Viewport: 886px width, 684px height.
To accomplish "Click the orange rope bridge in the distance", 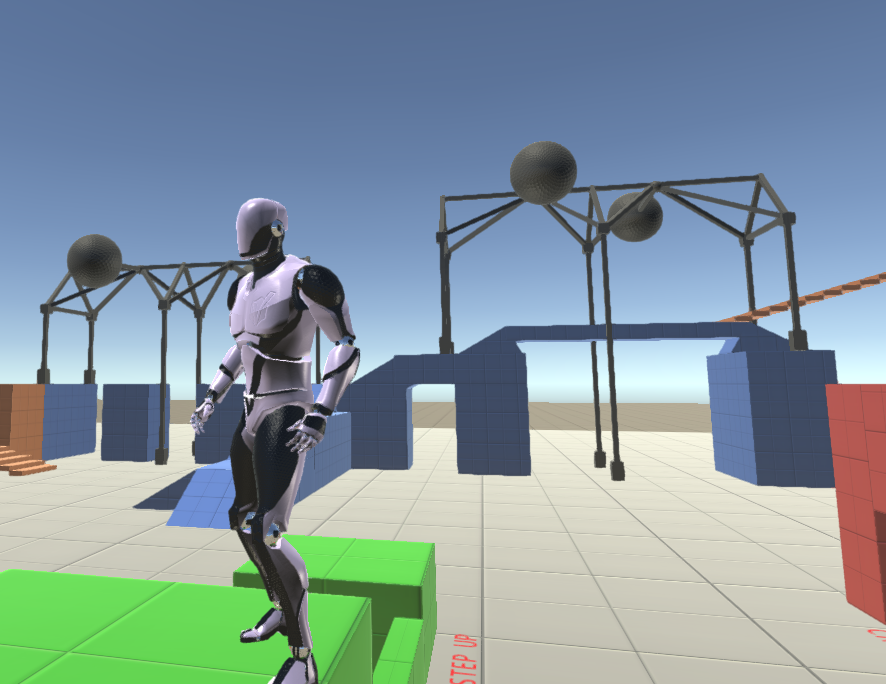I will [805, 299].
